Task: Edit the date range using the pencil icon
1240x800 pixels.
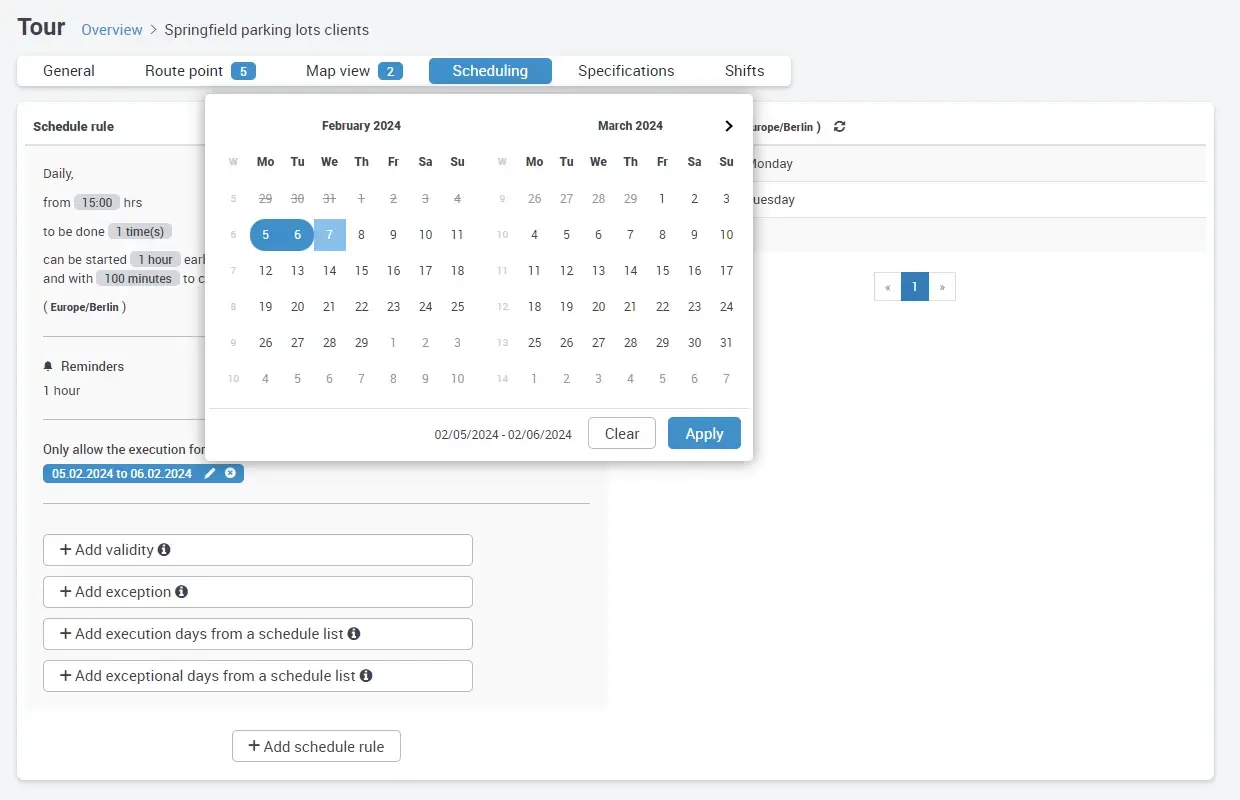Action: [x=210, y=473]
